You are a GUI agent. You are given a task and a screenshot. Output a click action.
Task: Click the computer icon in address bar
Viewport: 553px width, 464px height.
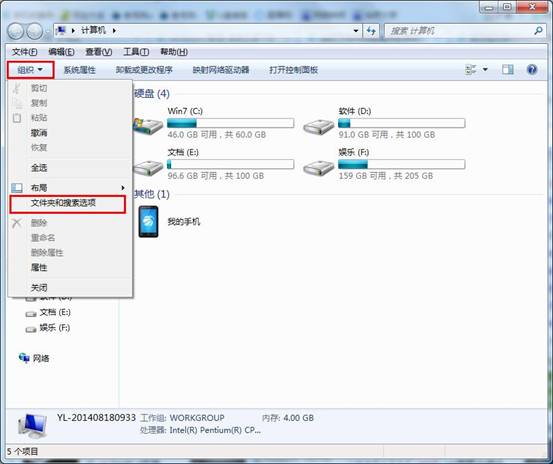point(61,30)
